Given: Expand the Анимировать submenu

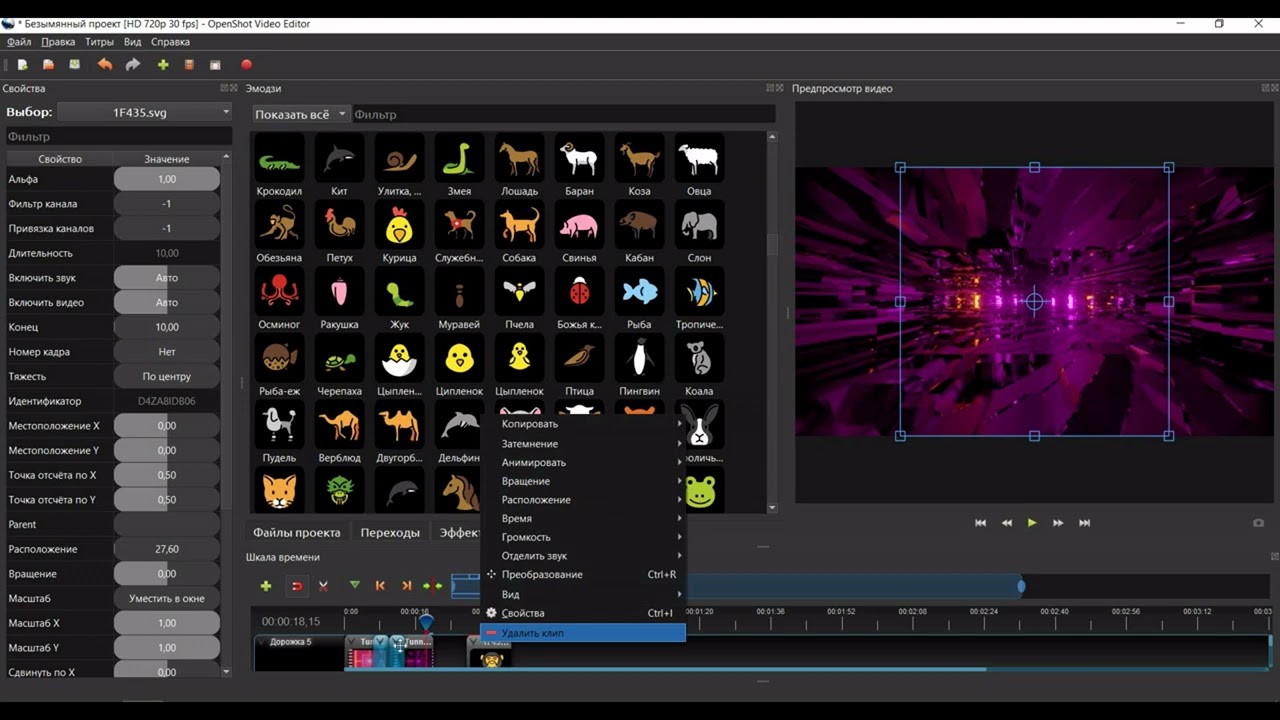Looking at the screenshot, I should (583, 462).
